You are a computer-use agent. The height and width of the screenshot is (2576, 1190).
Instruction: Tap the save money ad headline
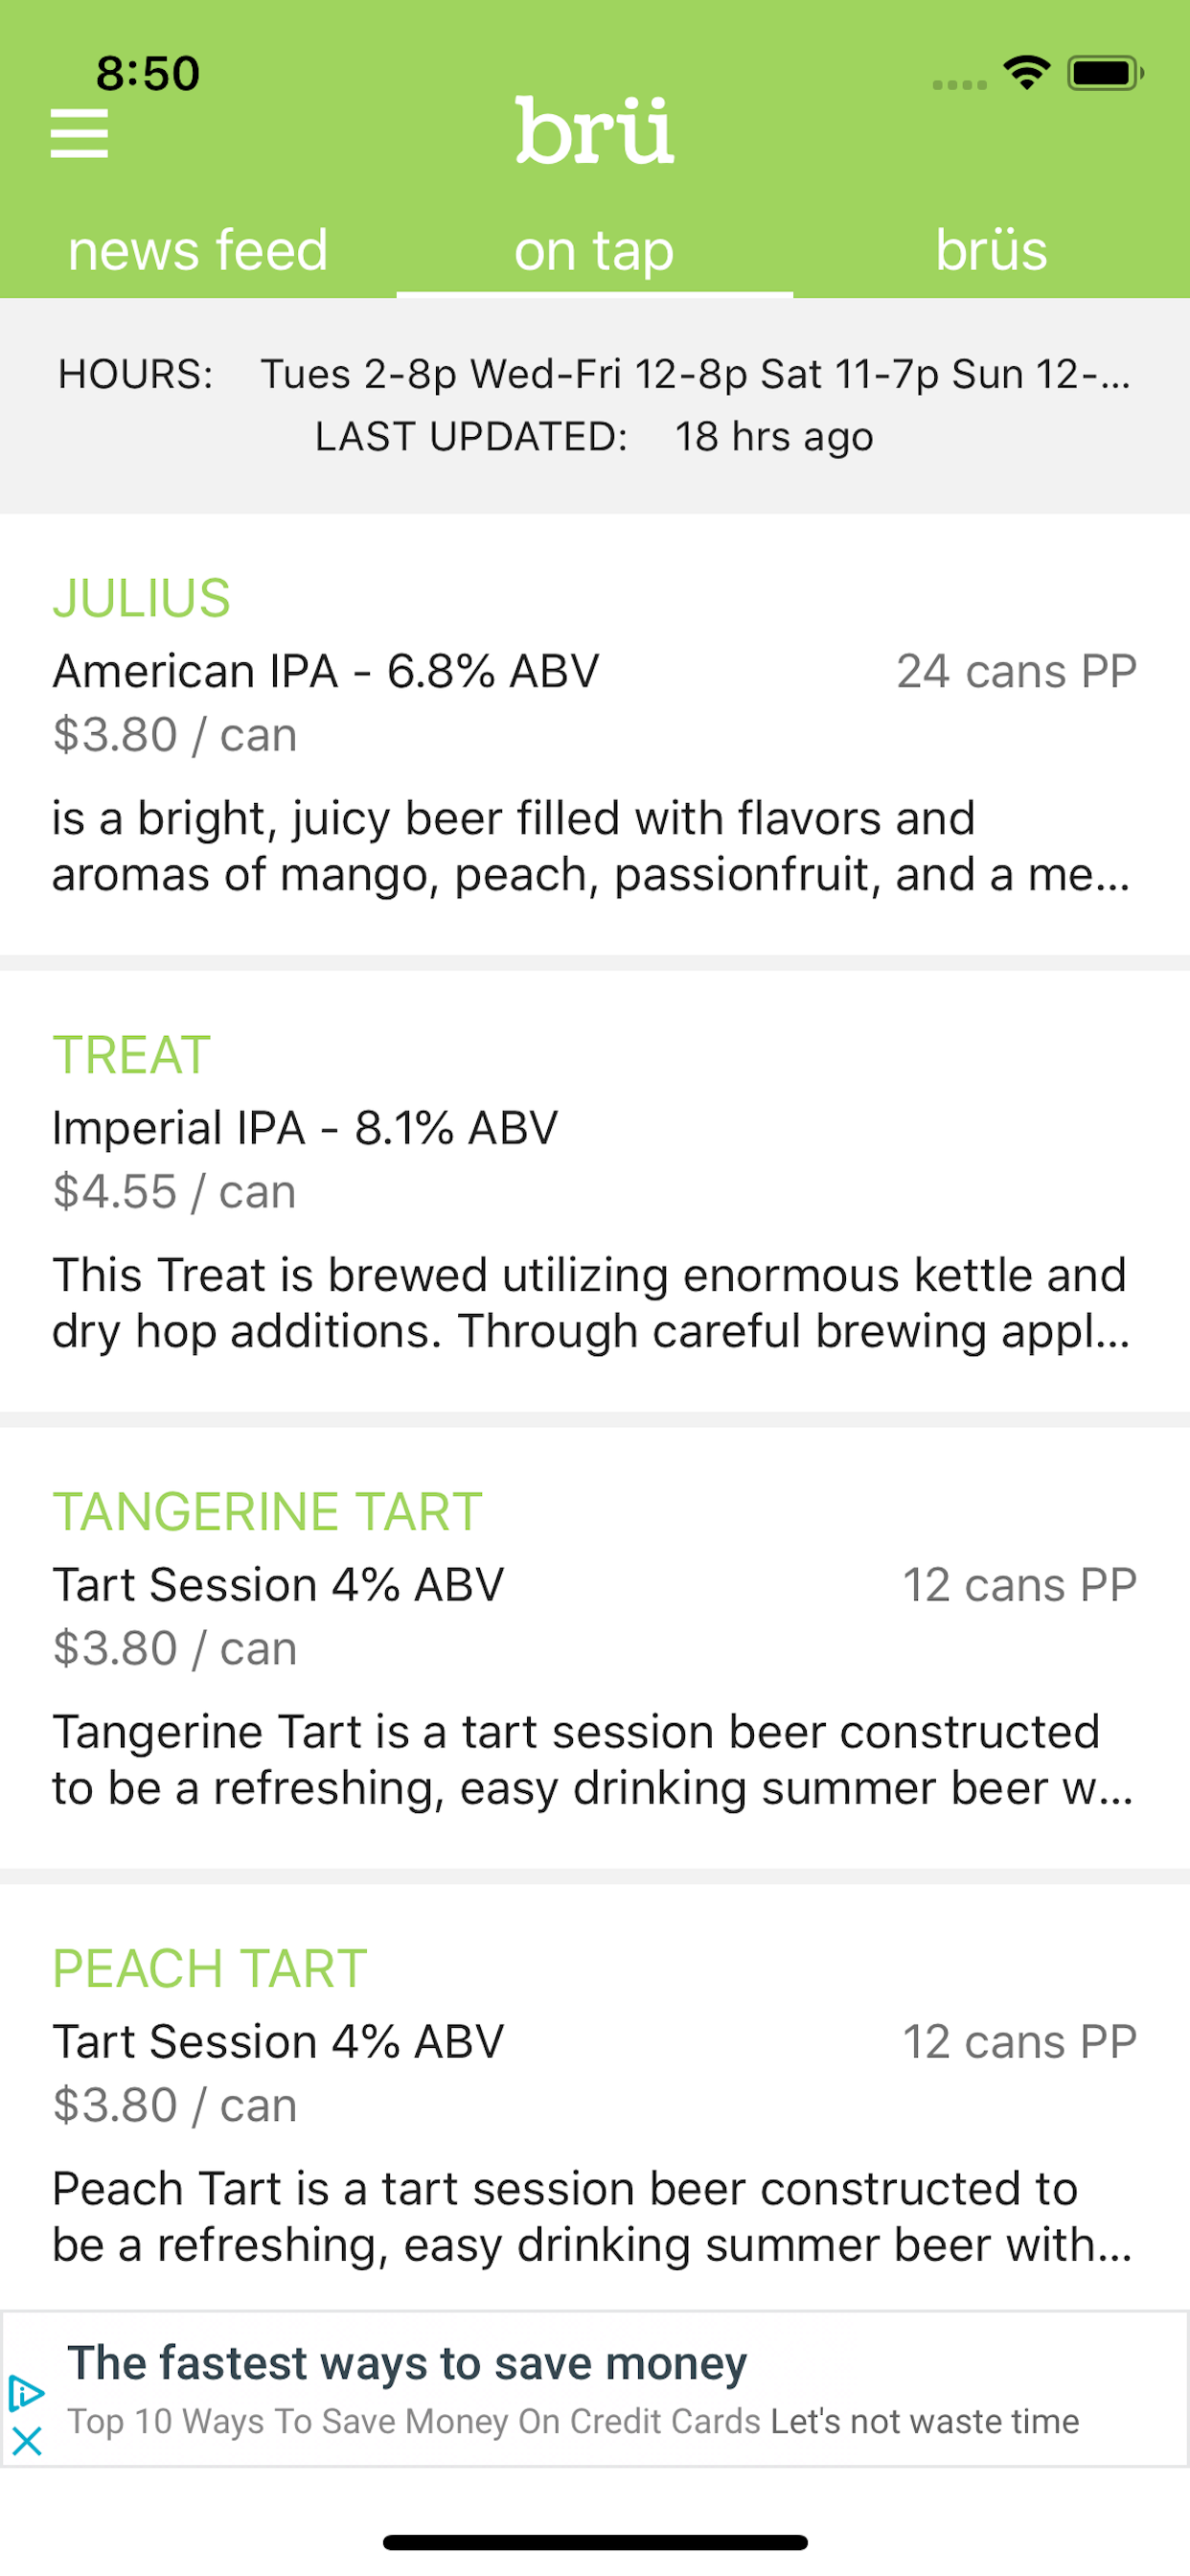point(407,2364)
